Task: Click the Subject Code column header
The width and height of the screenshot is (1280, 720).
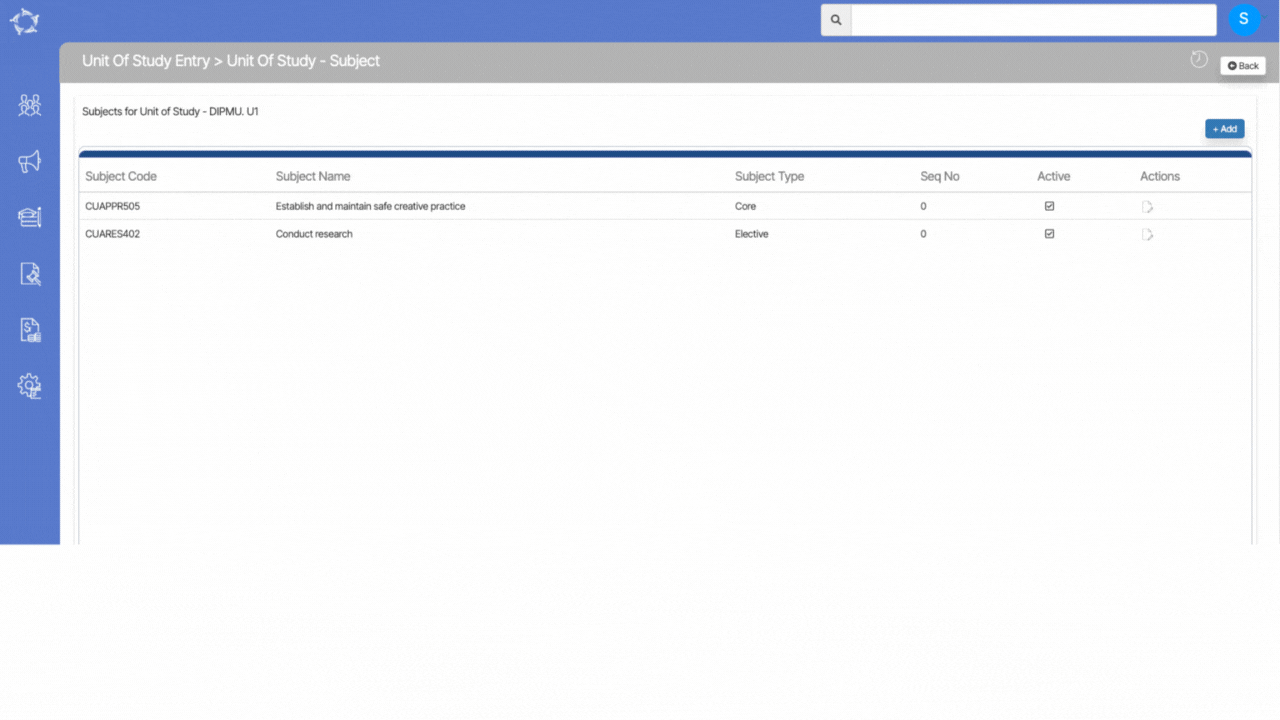Action: [x=121, y=176]
